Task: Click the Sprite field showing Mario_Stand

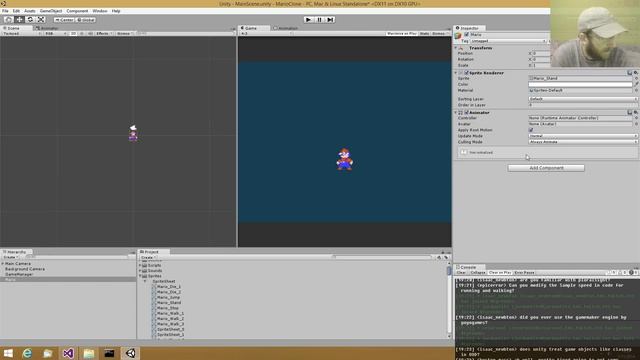Action: pyautogui.click(x=580, y=78)
